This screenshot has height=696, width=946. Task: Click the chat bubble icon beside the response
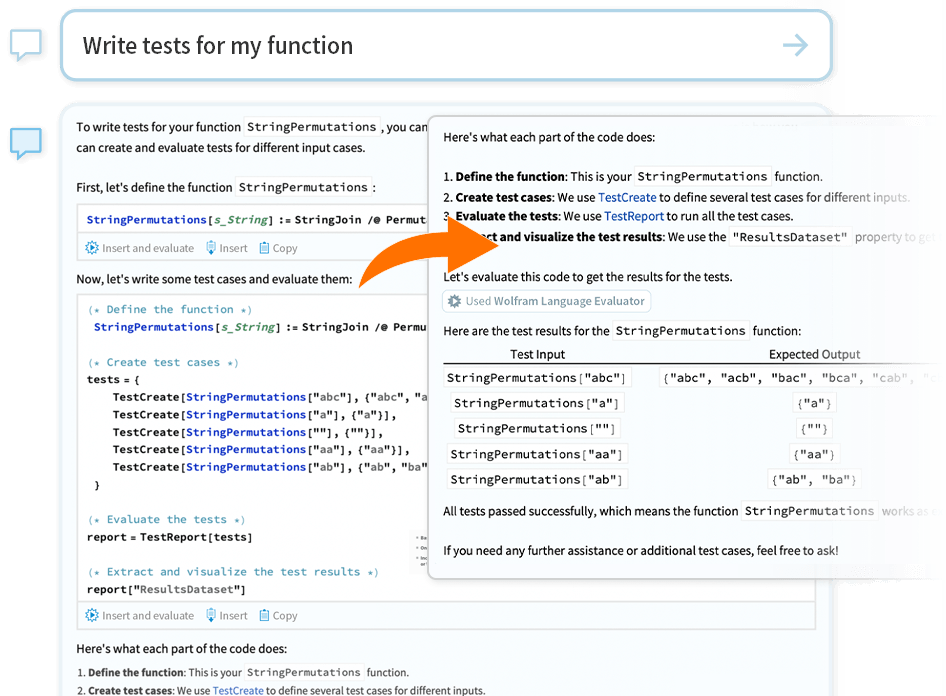[26, 143]
